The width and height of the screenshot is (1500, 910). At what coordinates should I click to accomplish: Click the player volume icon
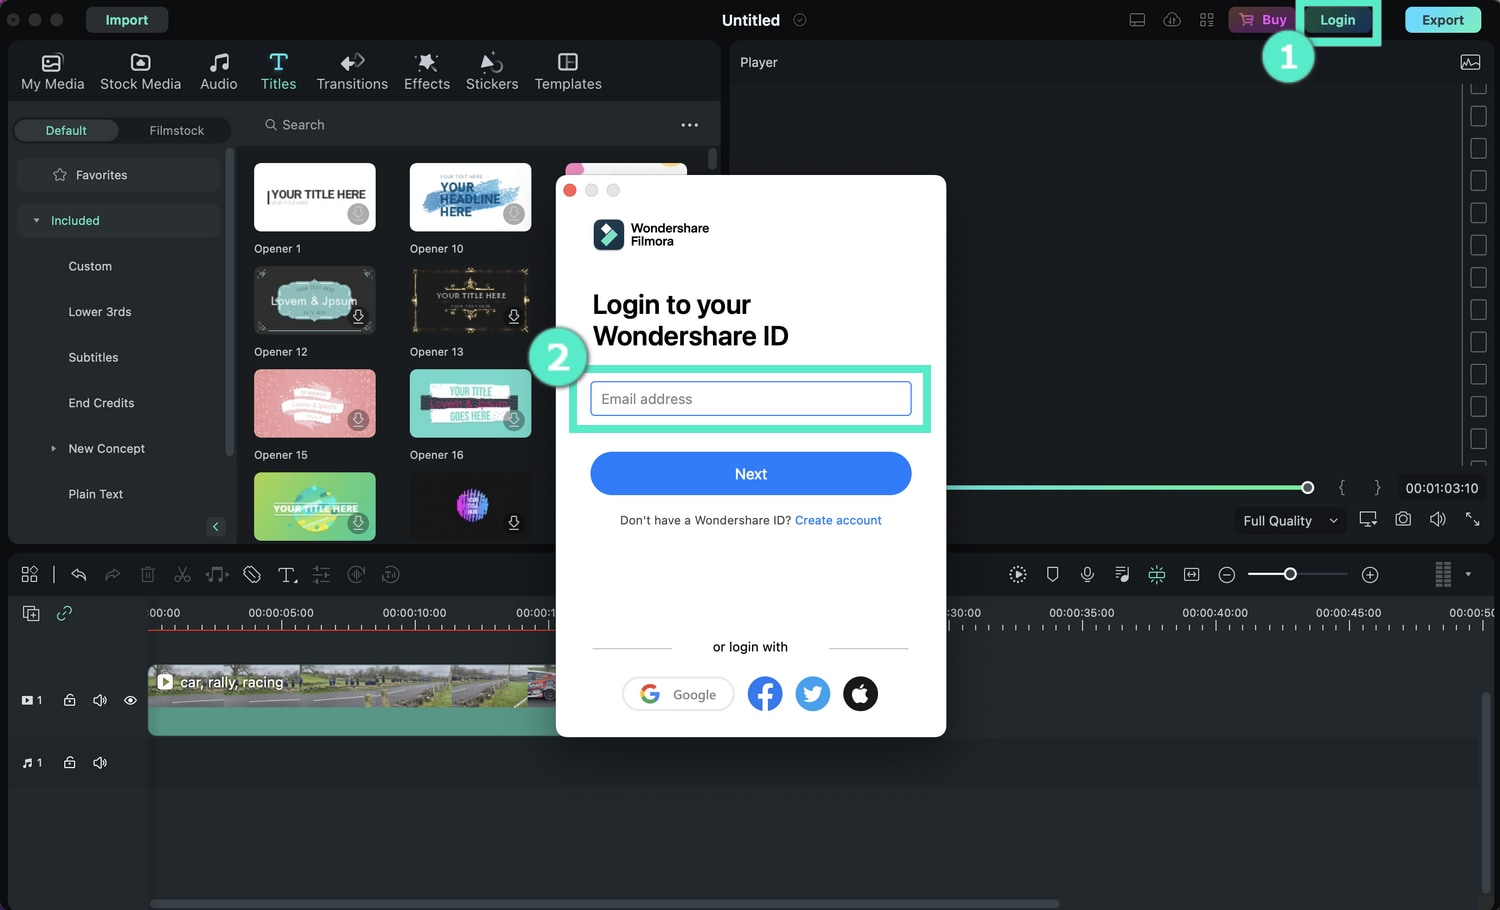1438,519
